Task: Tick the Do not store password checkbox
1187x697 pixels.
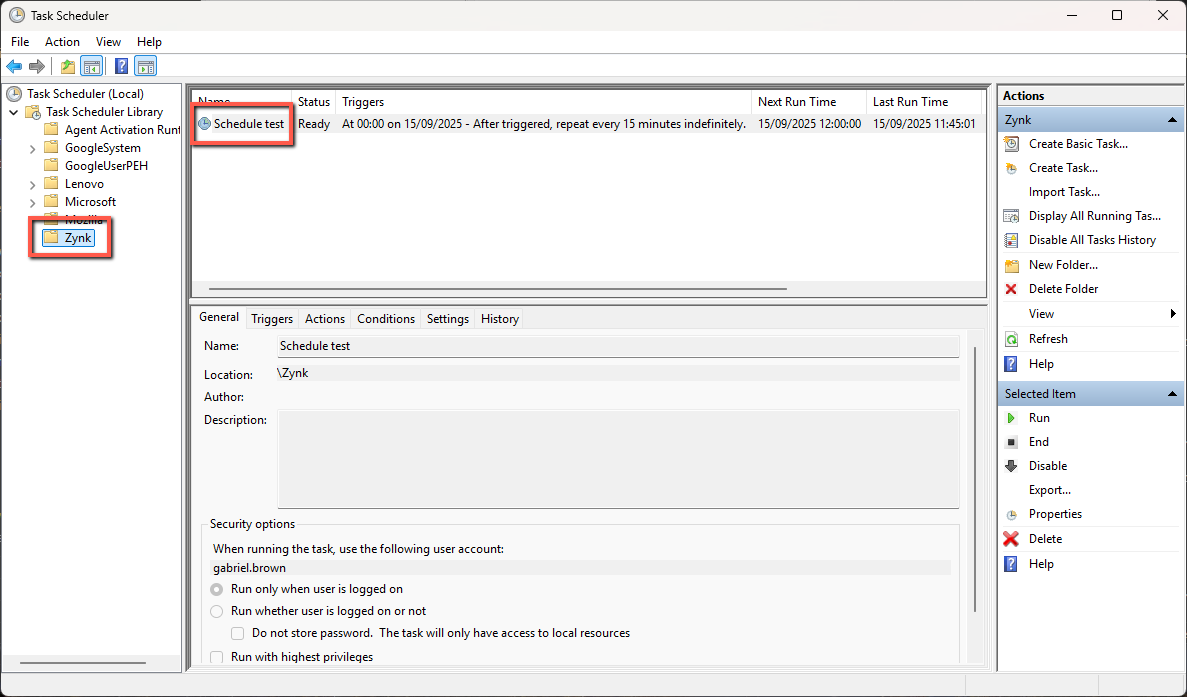Action: pyautogui.click(x=238, y=633)
